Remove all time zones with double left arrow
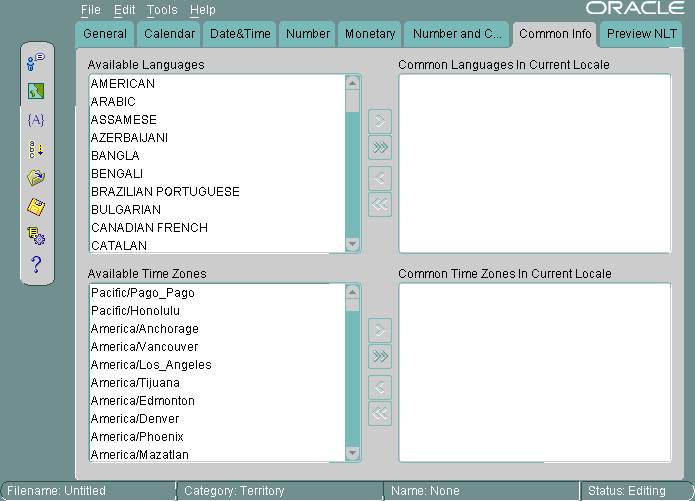The width and height of the screenshot is (695, 501). [x=380, y=413]
